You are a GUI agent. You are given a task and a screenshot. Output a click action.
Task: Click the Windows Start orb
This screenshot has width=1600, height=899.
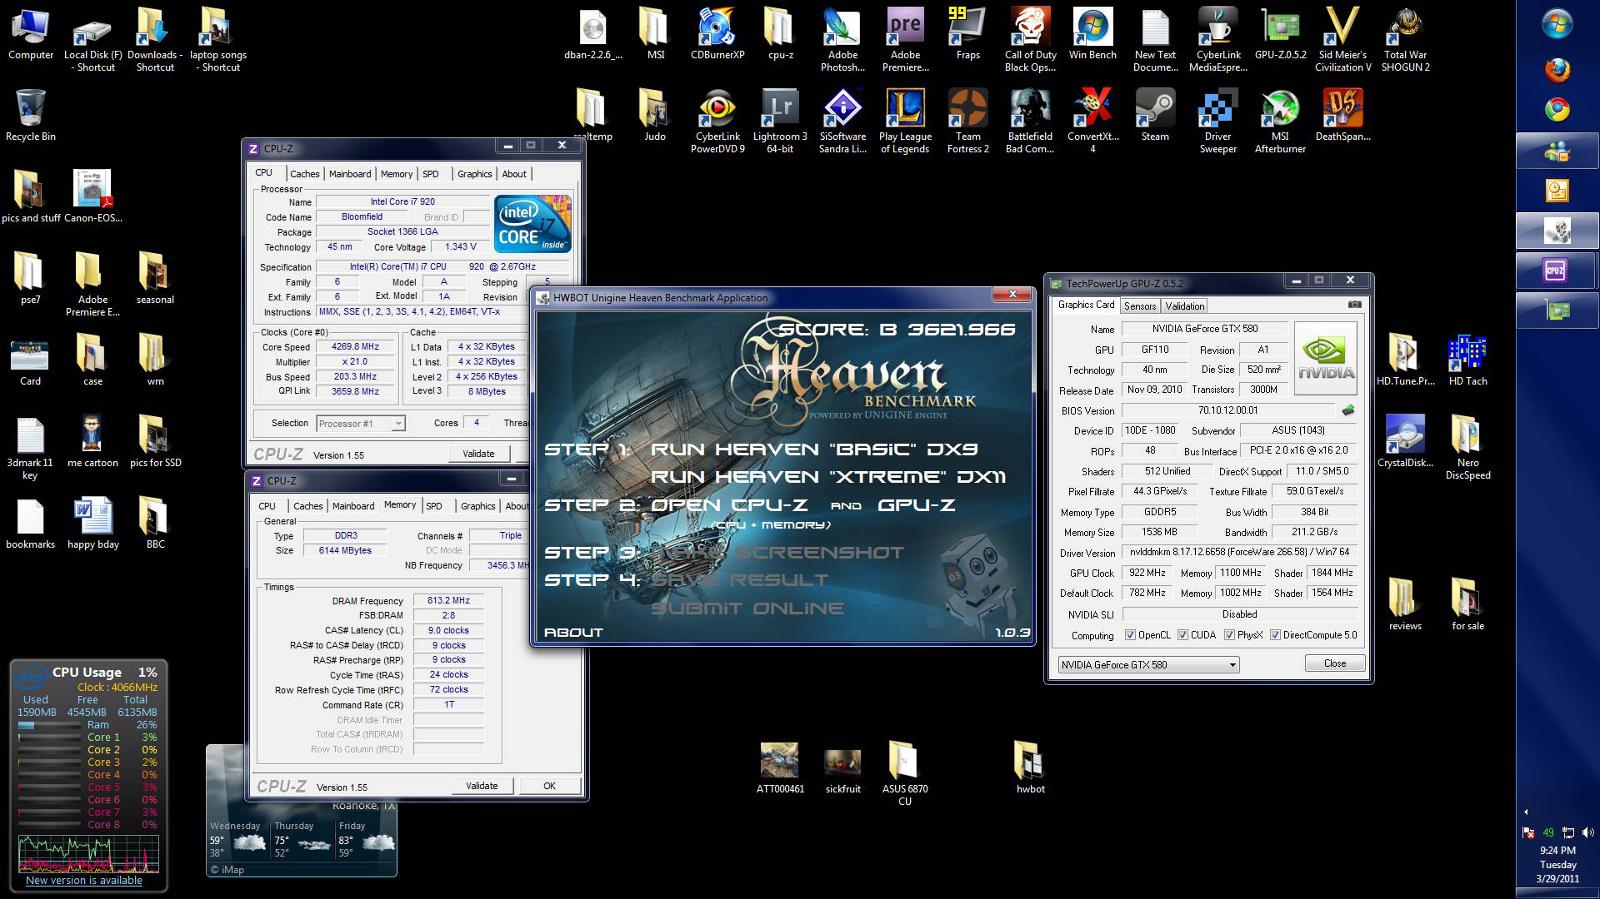coord(1557,24)
